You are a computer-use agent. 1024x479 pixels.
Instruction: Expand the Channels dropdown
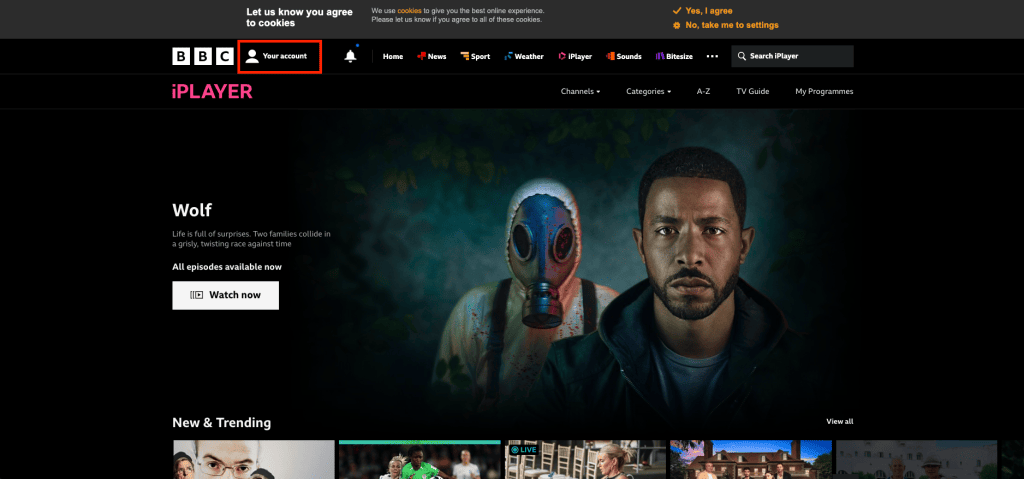(580, 91)
